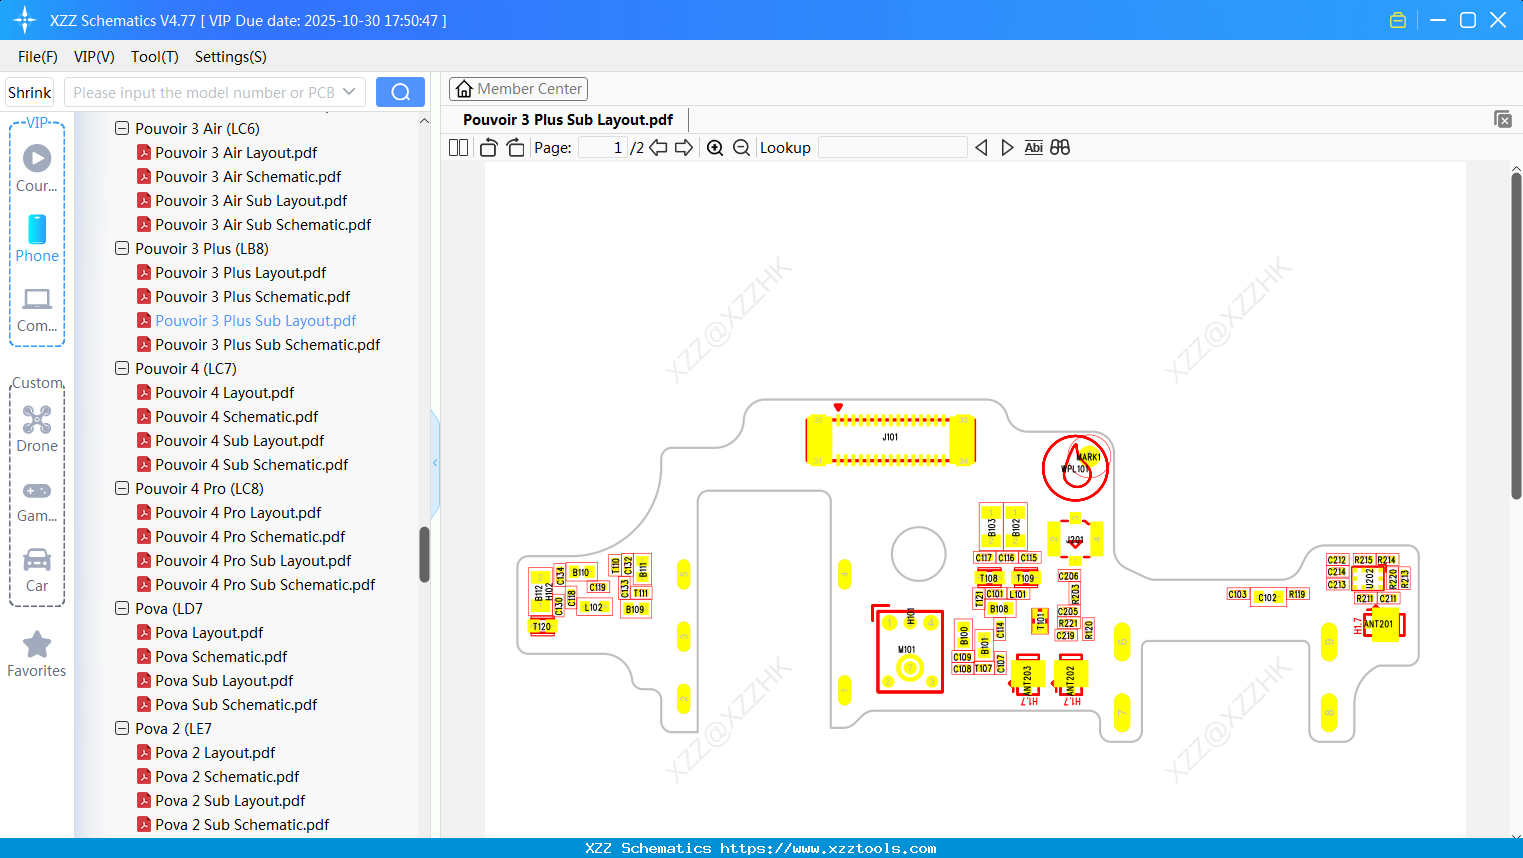Viewport: 1523px width, 858px height.
Task: Collapse Pouvoir 3 Plus (LB8) folder
Action: tap(122, 248)
